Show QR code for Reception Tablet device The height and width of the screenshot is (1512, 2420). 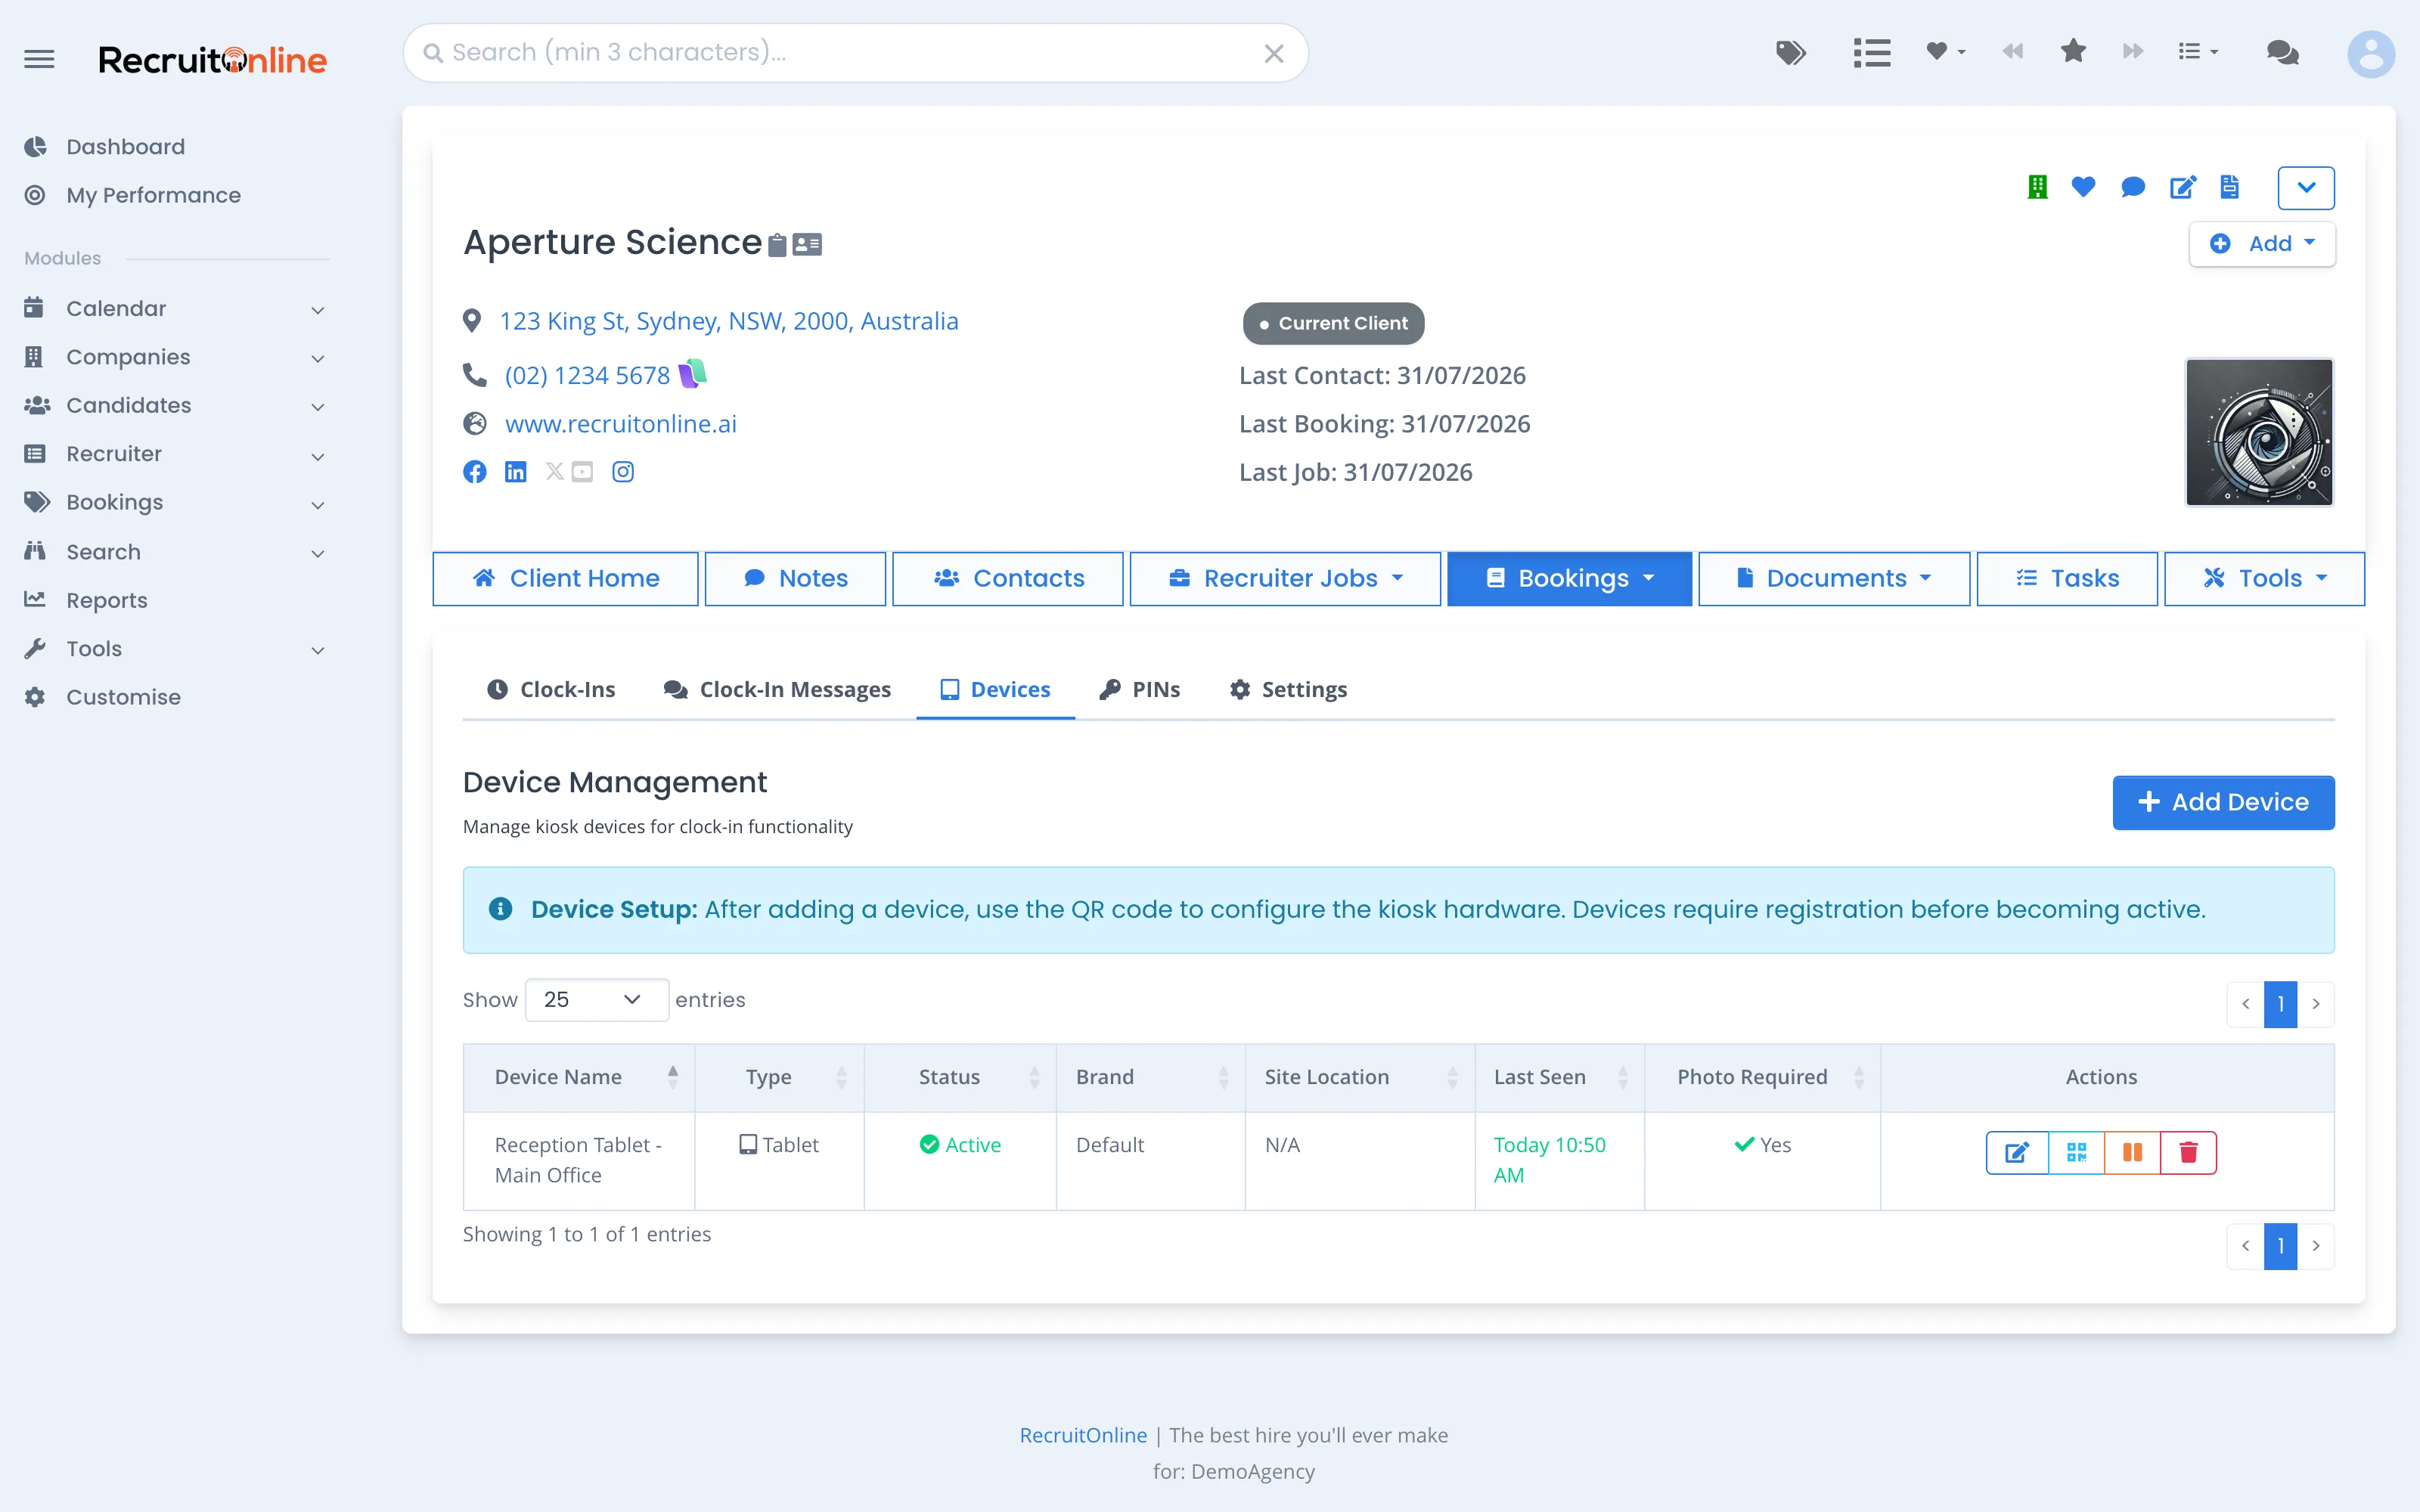pyautogui.click(x=2076, y=1153)
